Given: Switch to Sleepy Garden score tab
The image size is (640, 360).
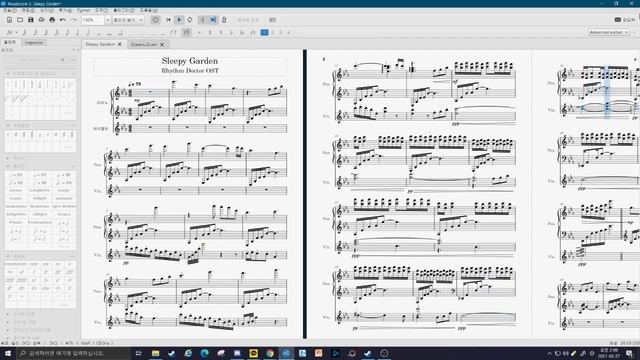Looking at the screenshot, I should pyautogui.click(x=100, y=44).
